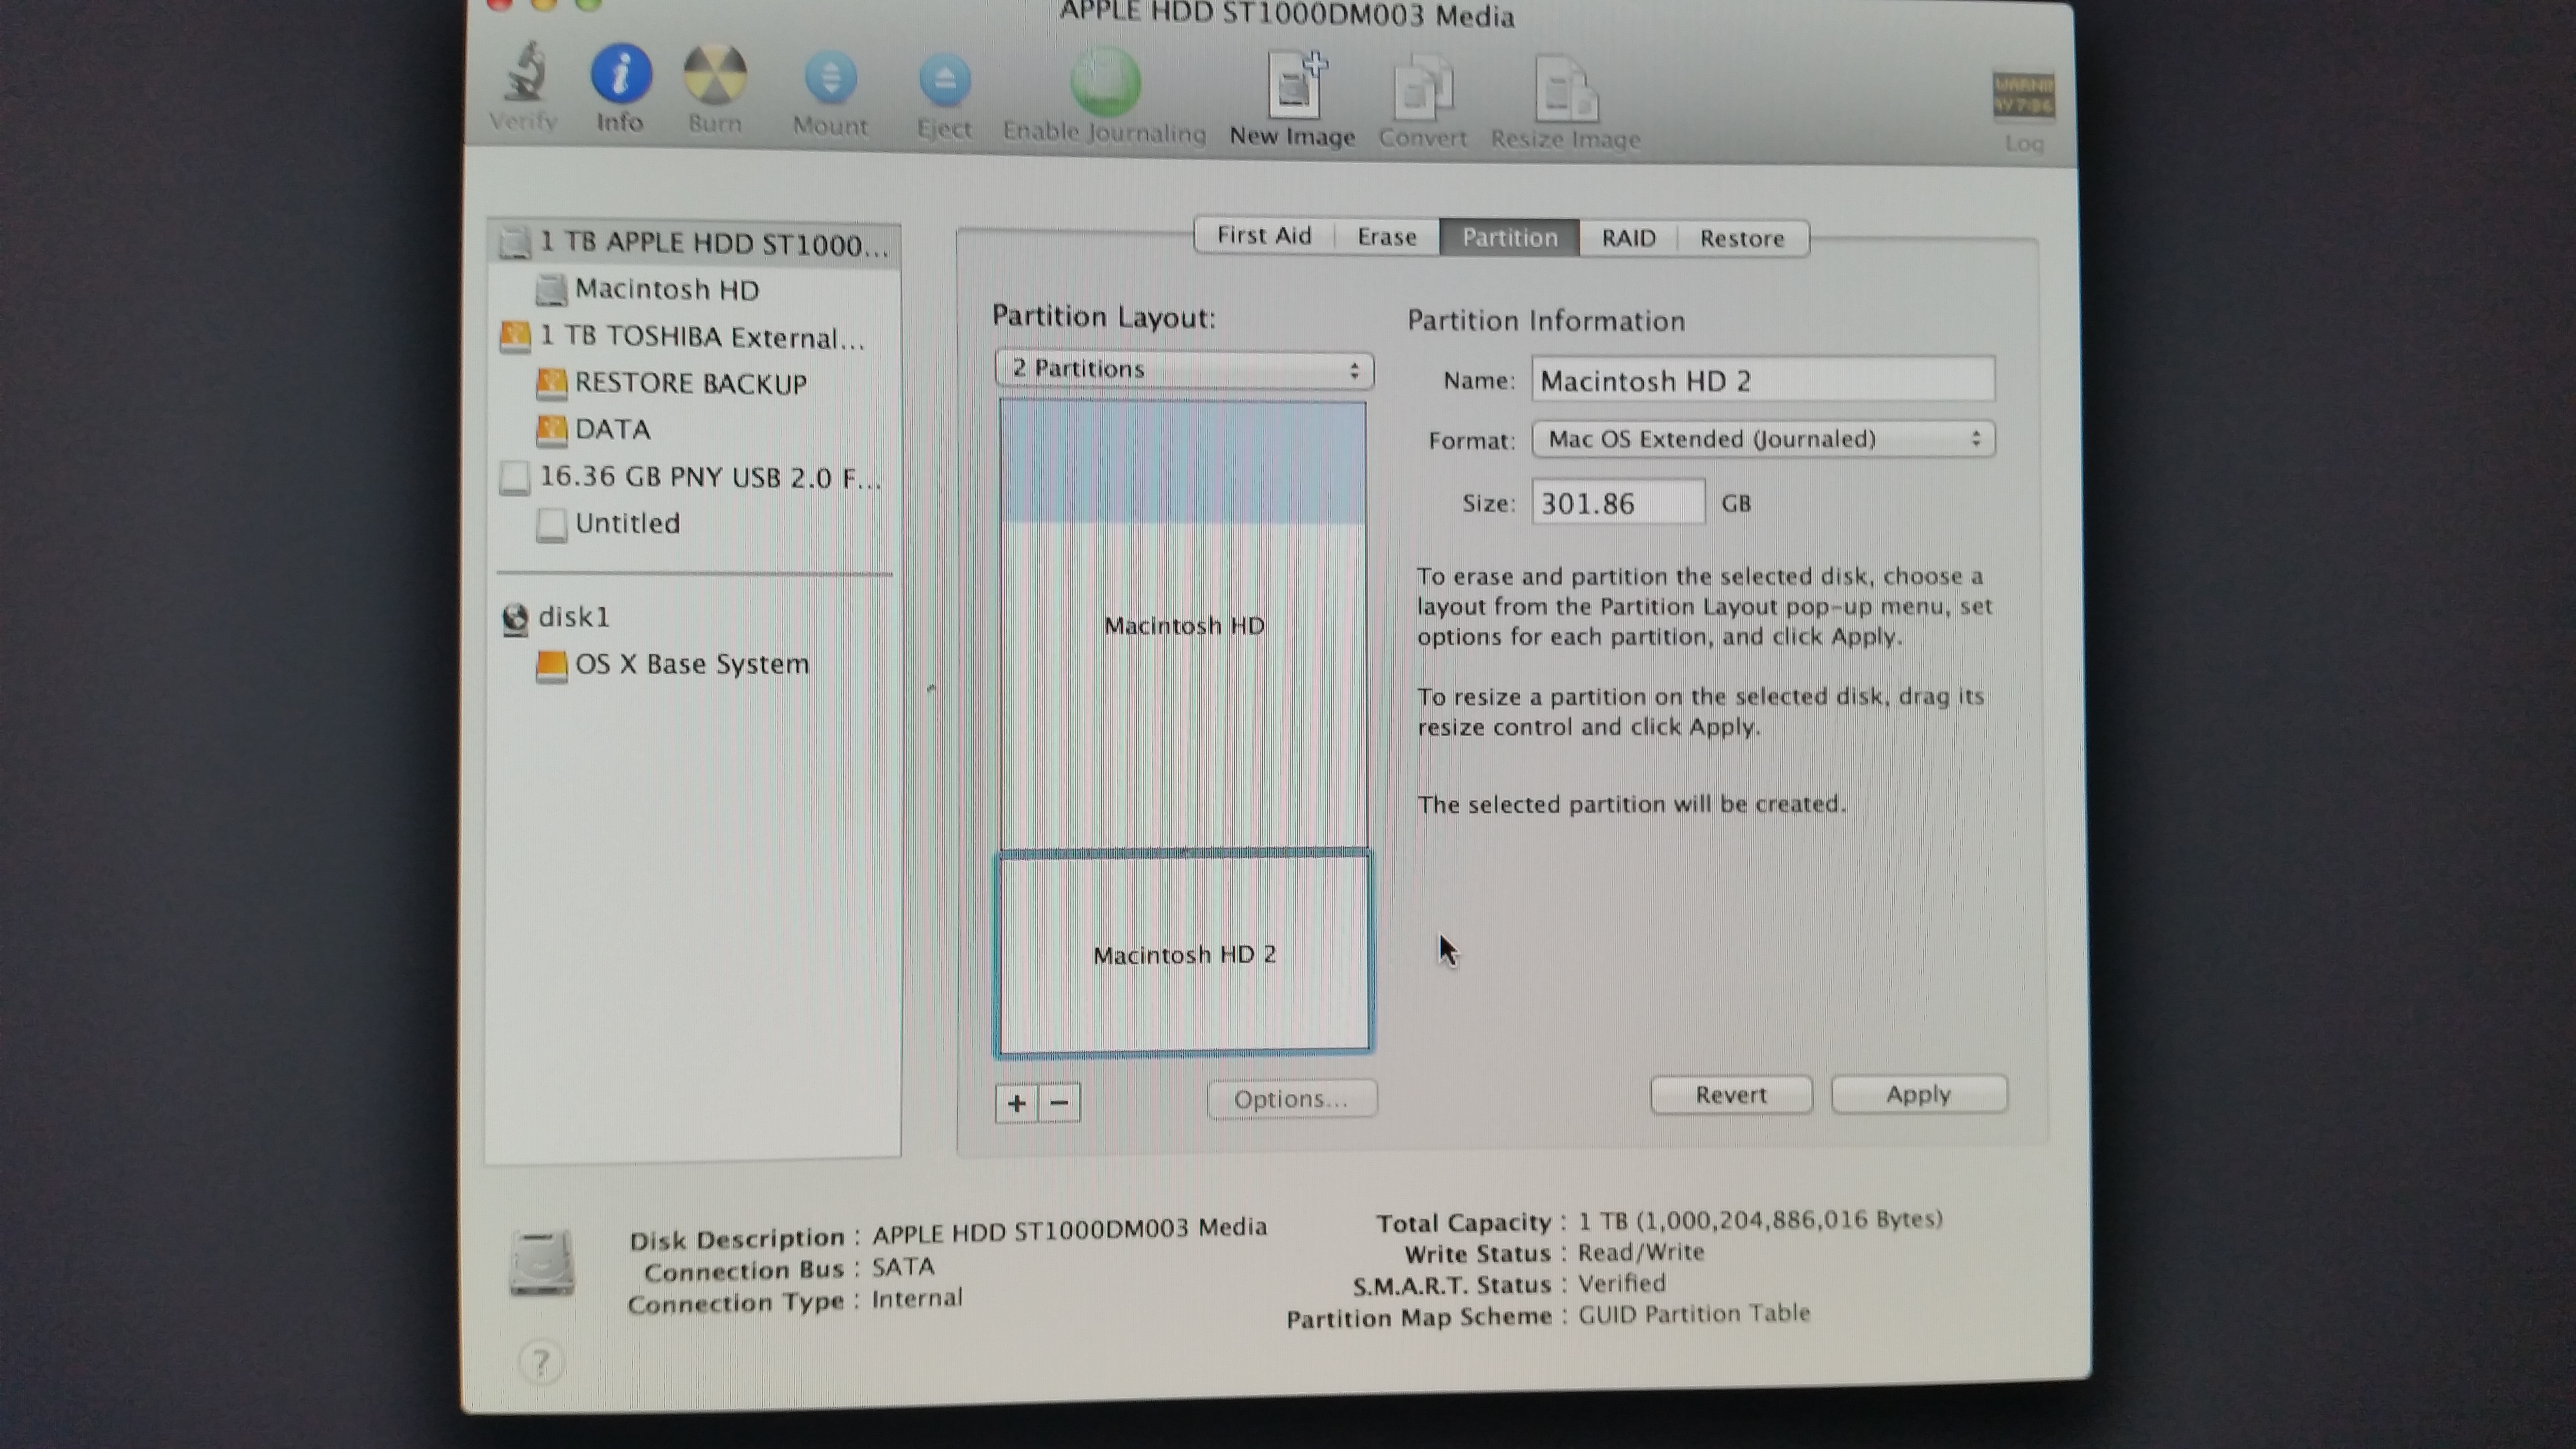Open the Info toolbar icon
Viewport: 2576px width, 1449px height.
(621, 73)
